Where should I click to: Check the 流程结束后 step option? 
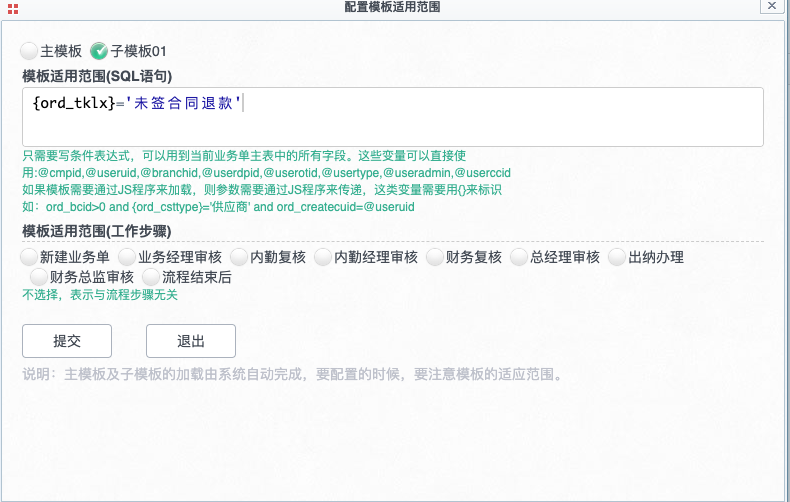(152, 277)
